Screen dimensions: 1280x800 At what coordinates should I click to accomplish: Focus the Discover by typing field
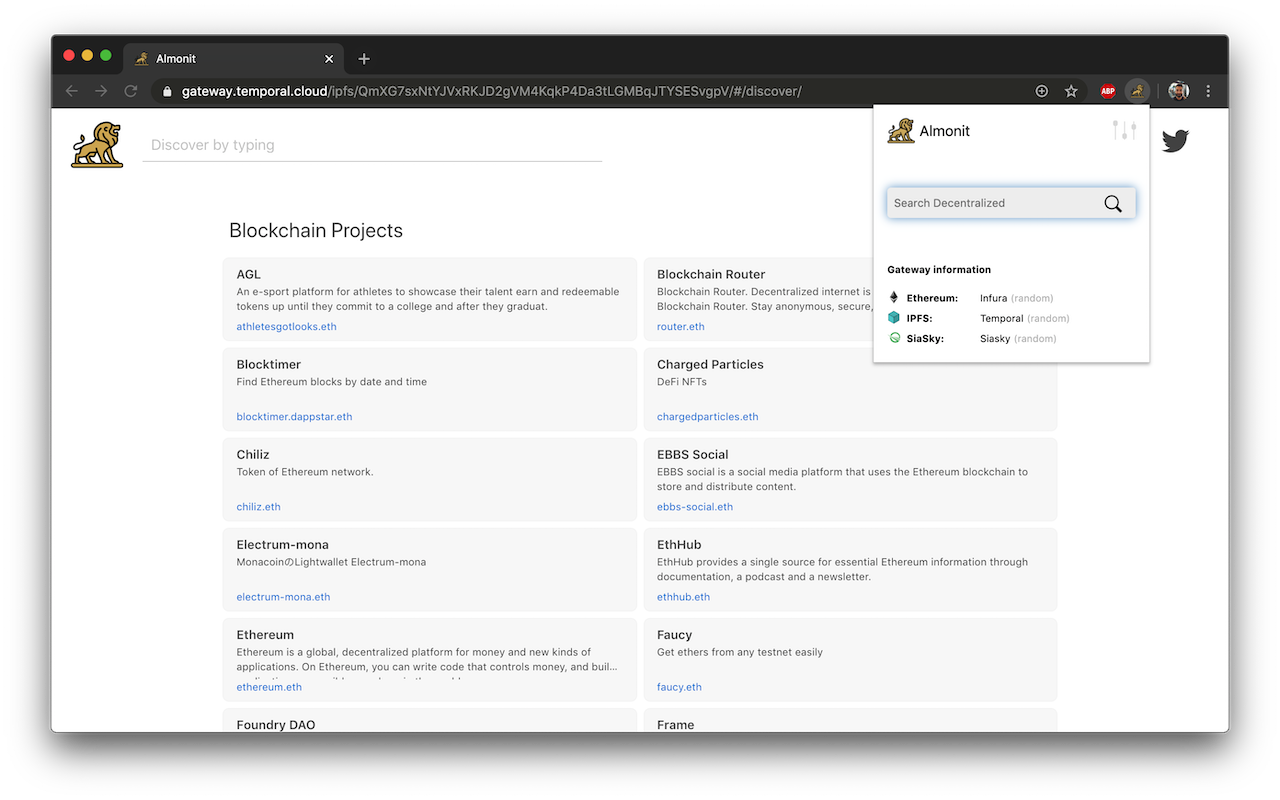click(372, 145)
